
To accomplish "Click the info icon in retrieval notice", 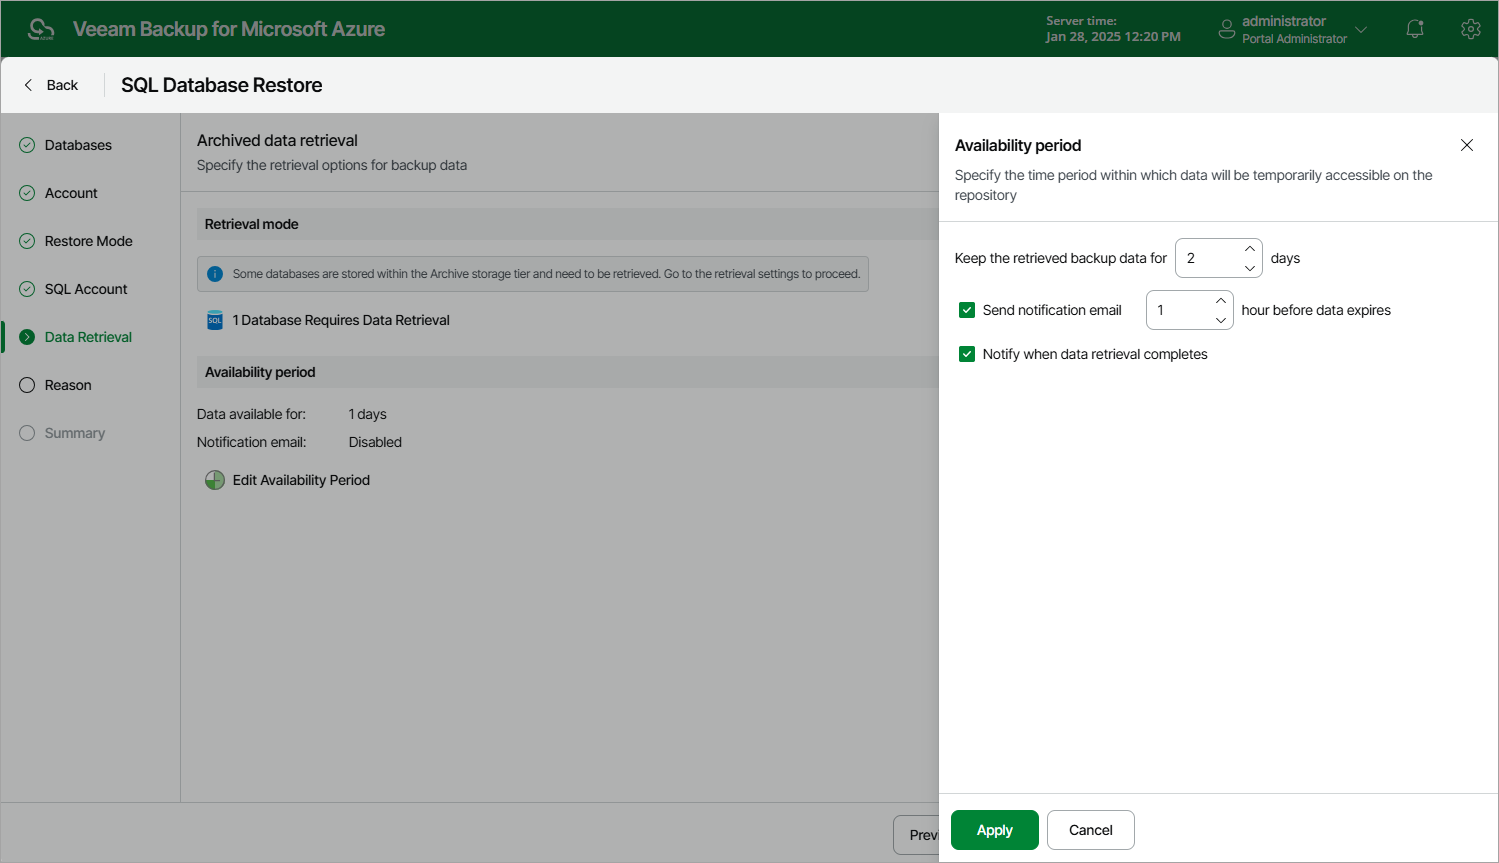I will 215,274.
